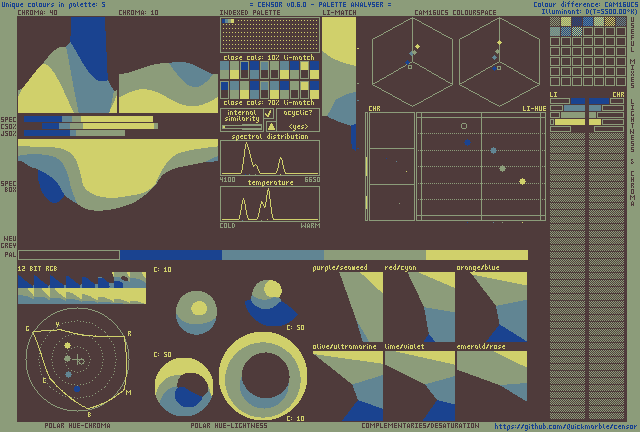Open the emerald/rose complementaries thumbnail
640x432 pixels.
coord(492,386)
